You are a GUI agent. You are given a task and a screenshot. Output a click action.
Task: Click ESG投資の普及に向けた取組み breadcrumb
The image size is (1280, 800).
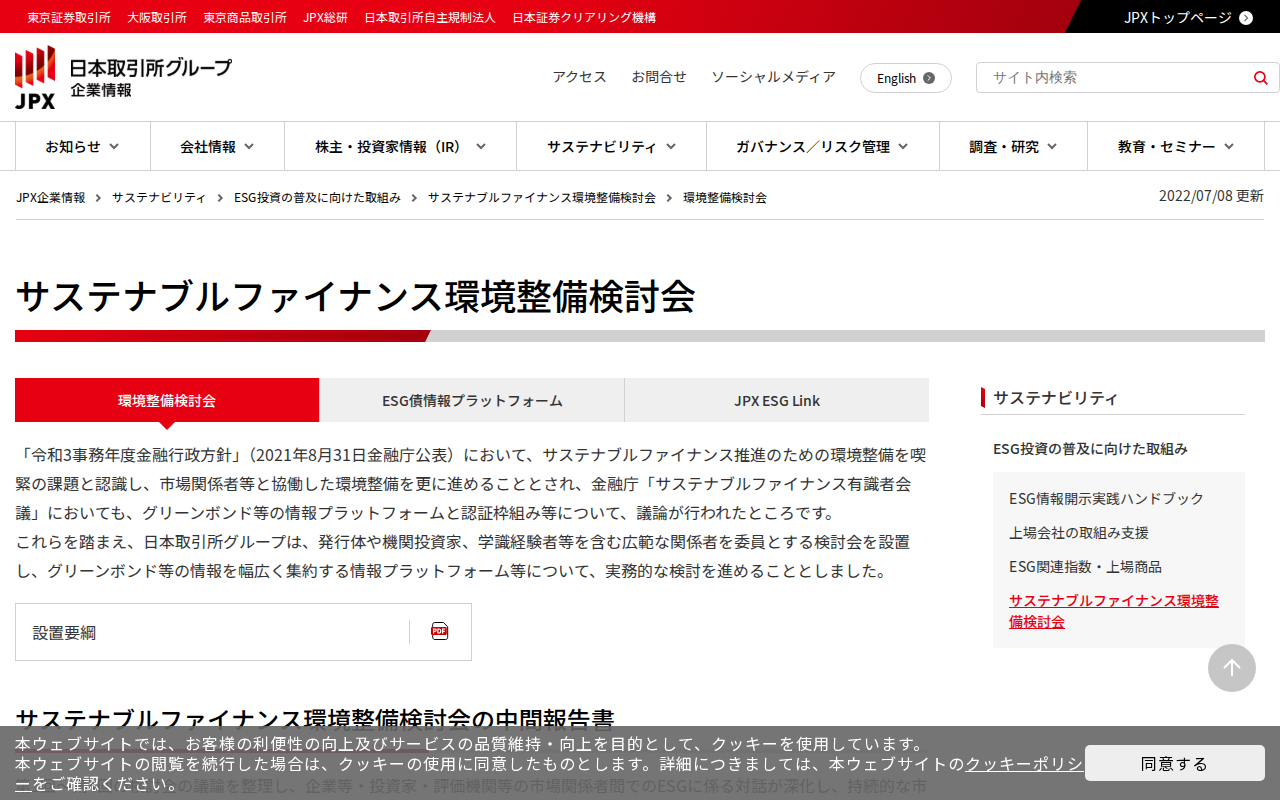click(x=317, y=198)
